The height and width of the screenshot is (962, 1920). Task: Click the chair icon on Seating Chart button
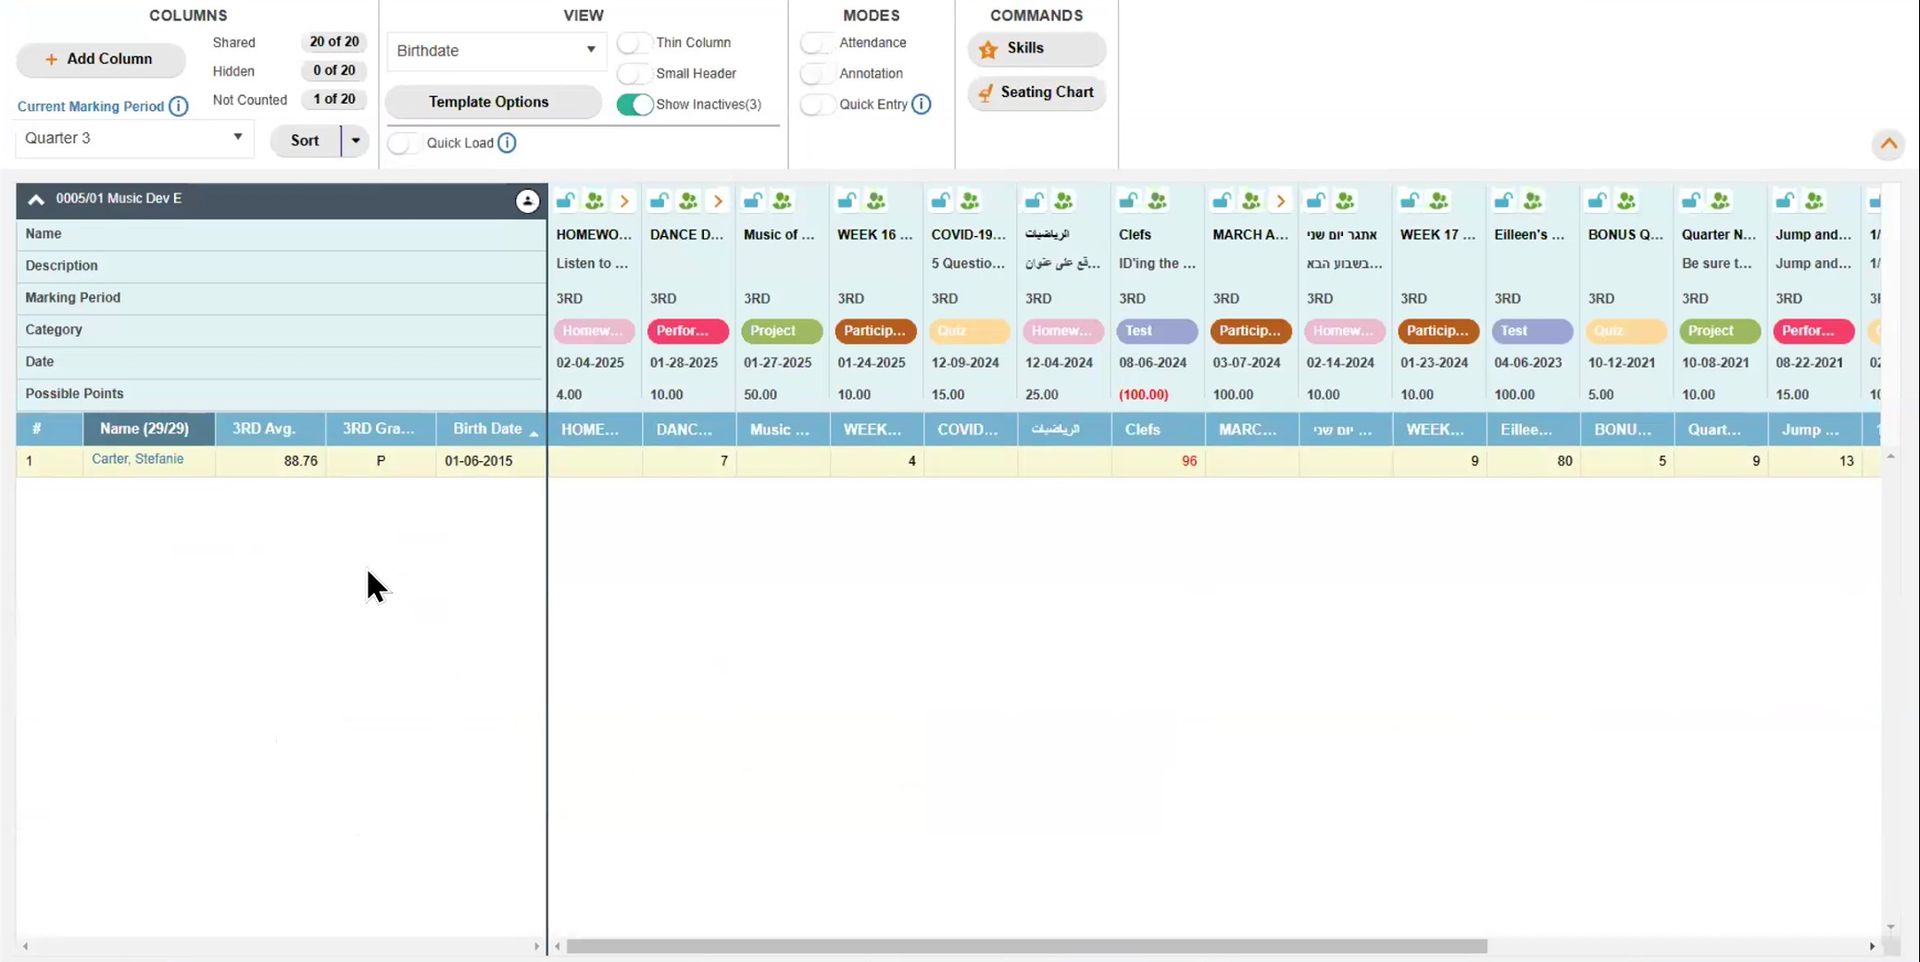pos(984,92)
